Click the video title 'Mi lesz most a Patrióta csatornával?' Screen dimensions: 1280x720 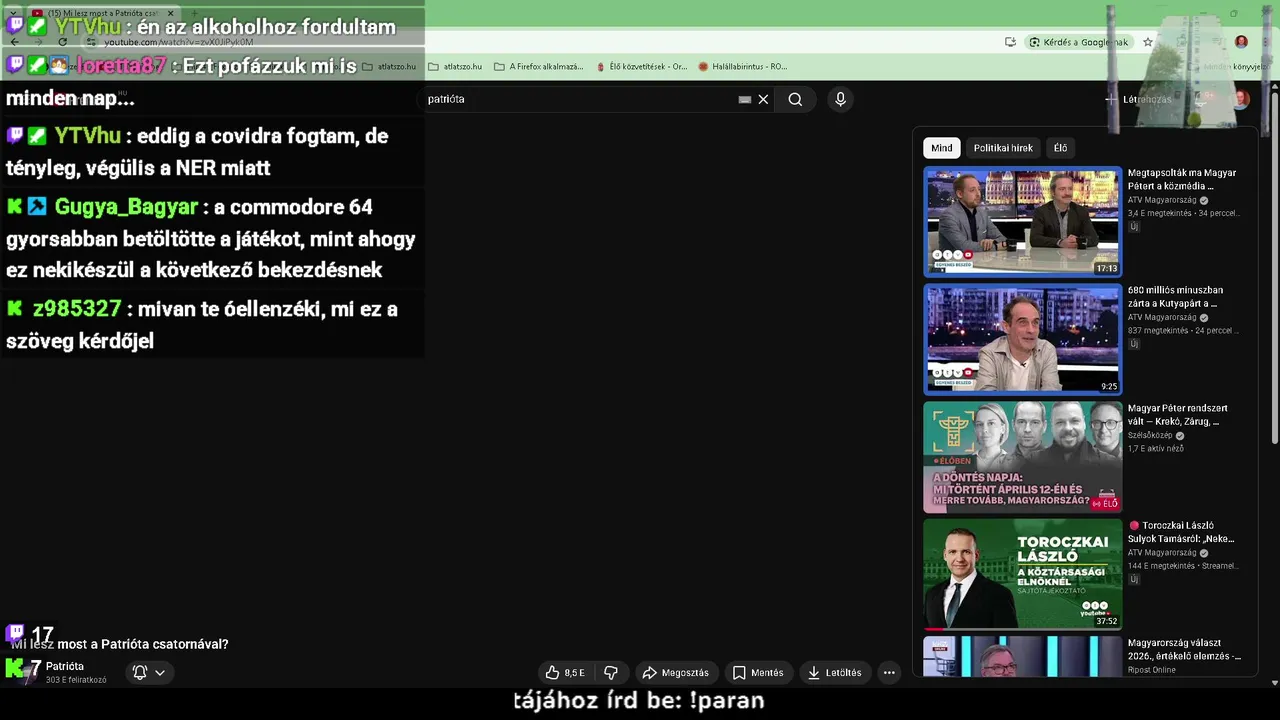[x=120, y=645]
